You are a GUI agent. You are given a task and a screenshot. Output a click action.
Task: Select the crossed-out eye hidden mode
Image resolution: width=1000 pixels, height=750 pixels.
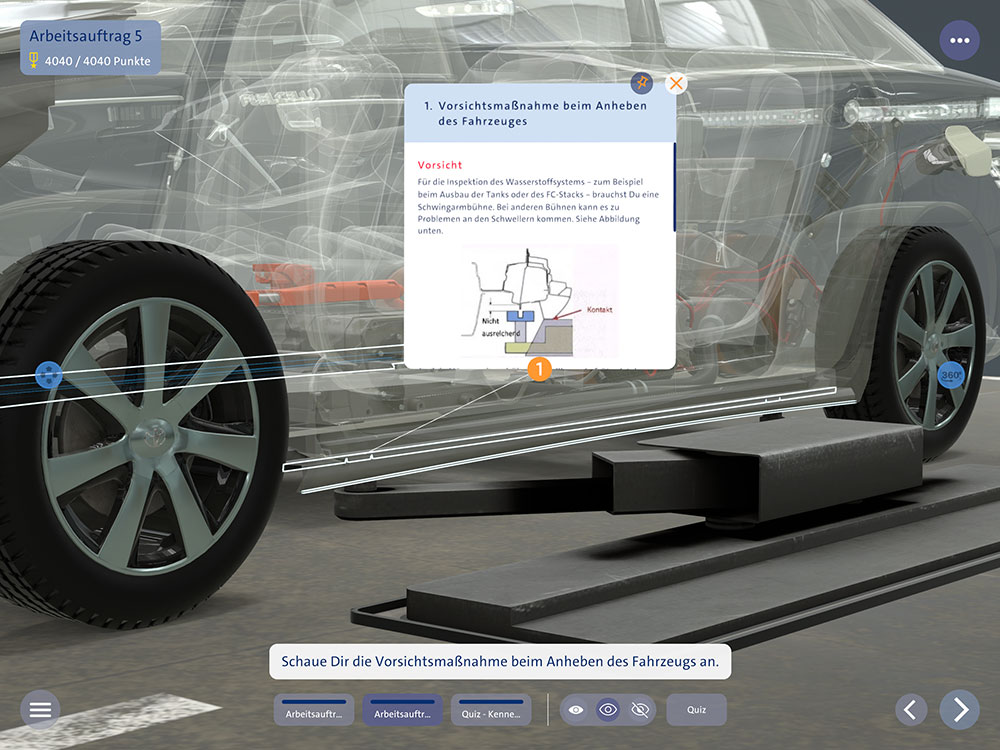640,710
